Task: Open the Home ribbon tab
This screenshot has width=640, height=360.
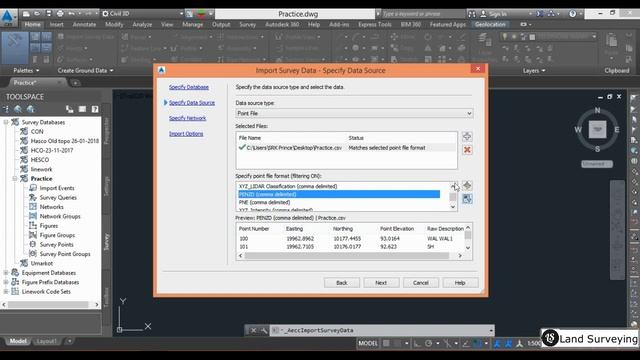Action: pos(32,24)
